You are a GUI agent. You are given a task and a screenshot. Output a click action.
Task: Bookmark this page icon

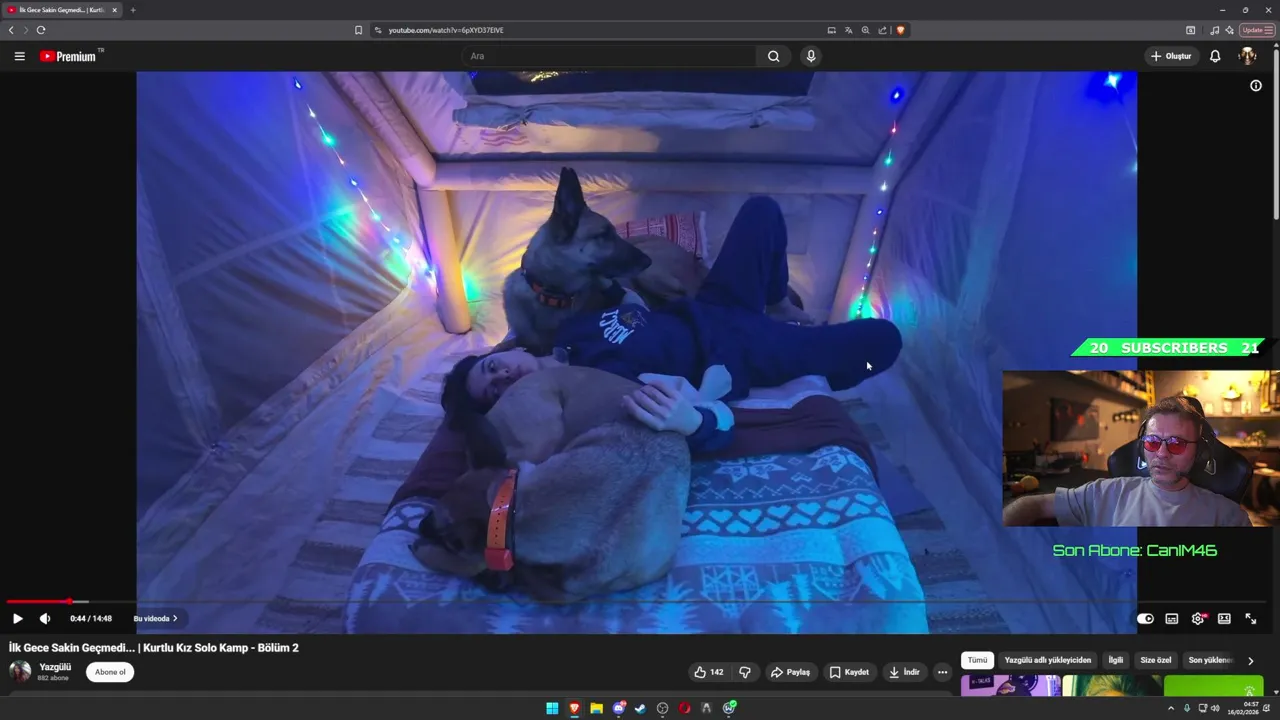click(359, 30)
